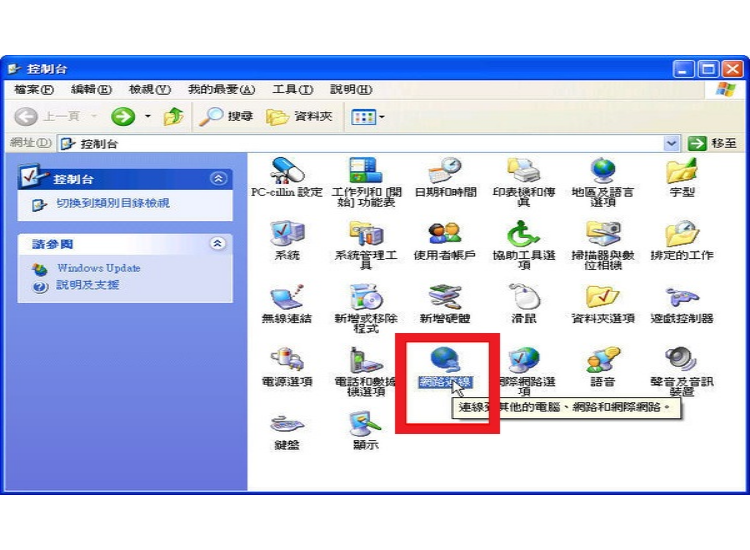This screenshot has height=550, width=750.
Task: Collapse the 請參閱 sidebar section
Action: point(218,243)
